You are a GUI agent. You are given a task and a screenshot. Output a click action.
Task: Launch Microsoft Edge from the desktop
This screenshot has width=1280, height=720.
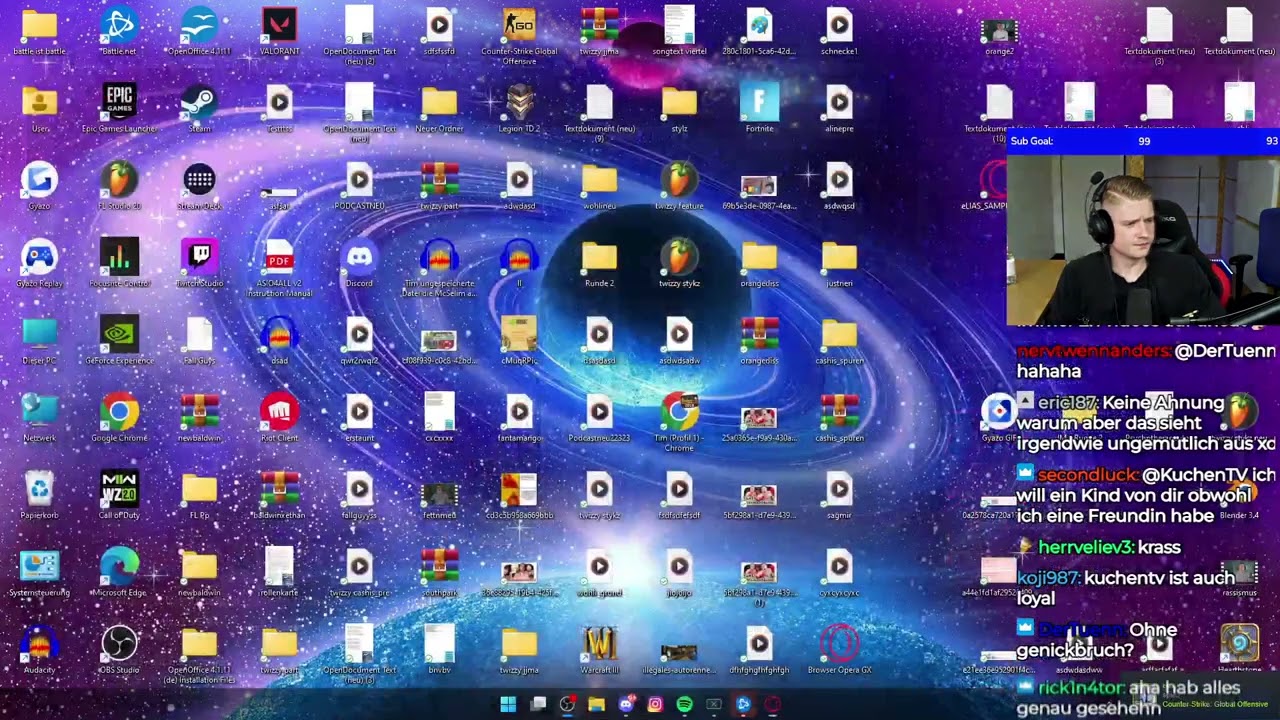[119, 572]
